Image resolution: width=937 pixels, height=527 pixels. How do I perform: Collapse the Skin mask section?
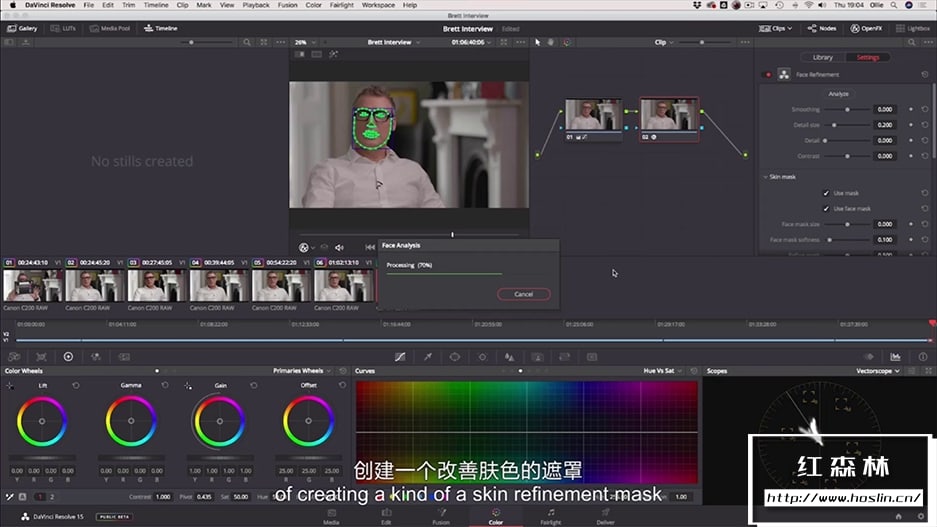coord(765,177)
